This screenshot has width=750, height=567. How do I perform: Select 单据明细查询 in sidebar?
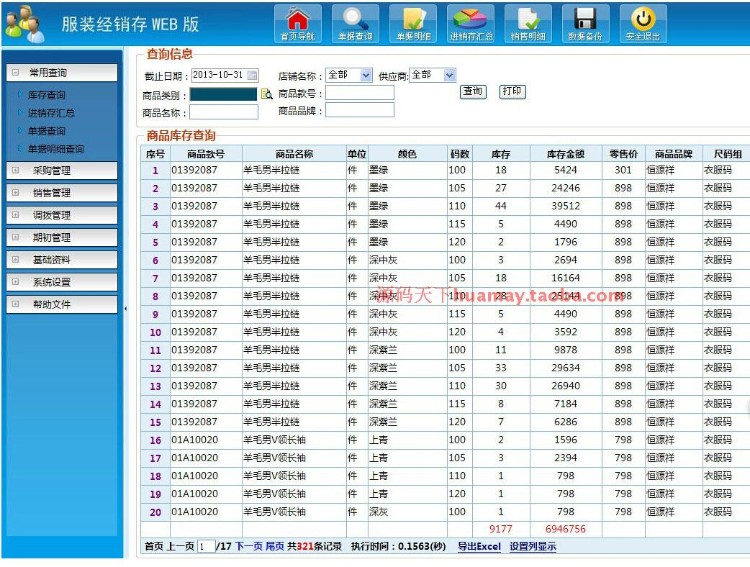(56, 149)
